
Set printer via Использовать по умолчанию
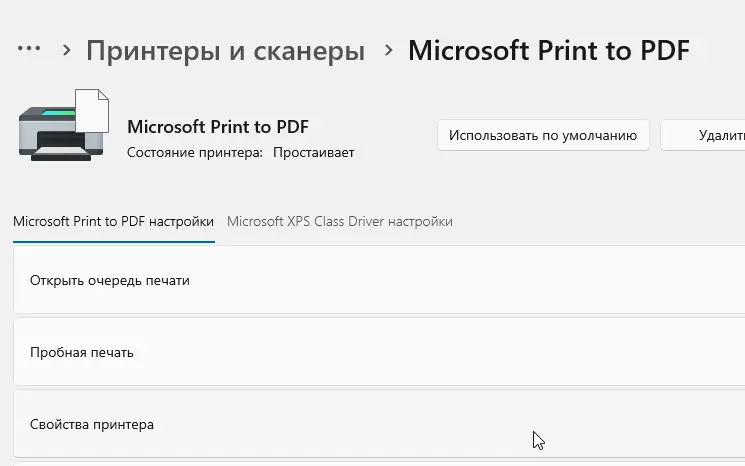(543, 135)
